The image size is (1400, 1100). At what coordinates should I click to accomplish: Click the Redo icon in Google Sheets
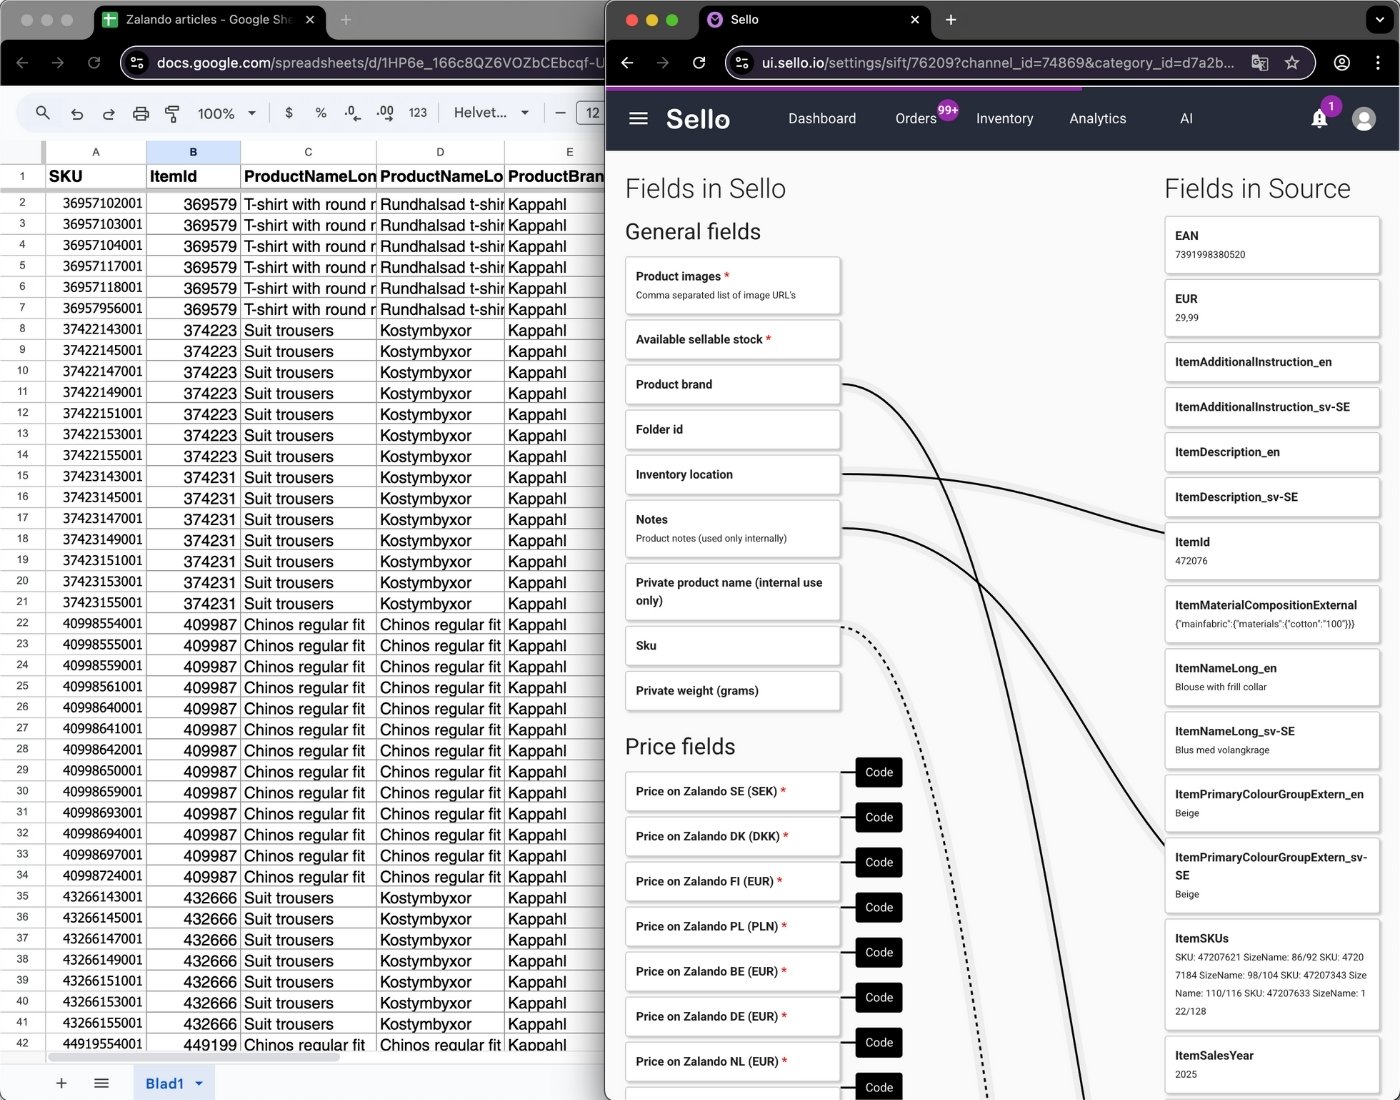pyautogui.click(x=108, y=113)
